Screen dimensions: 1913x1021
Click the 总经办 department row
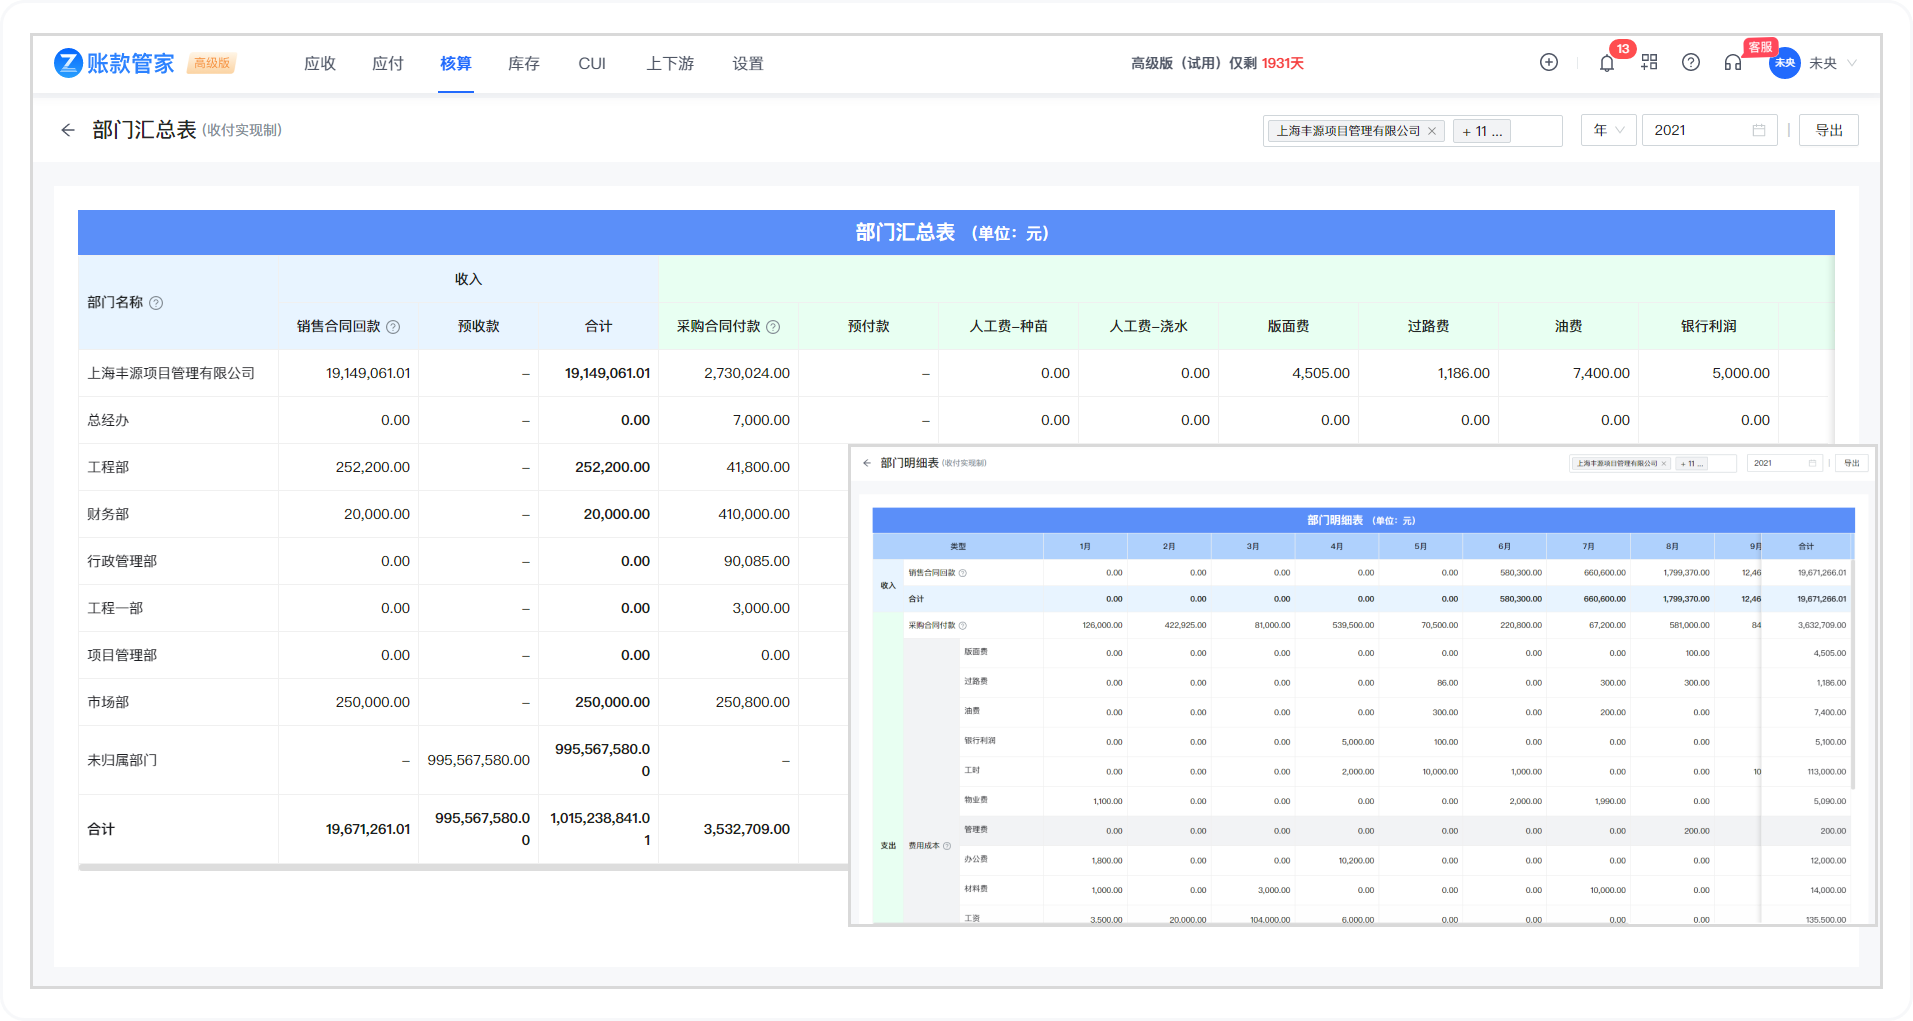point(108,420)
